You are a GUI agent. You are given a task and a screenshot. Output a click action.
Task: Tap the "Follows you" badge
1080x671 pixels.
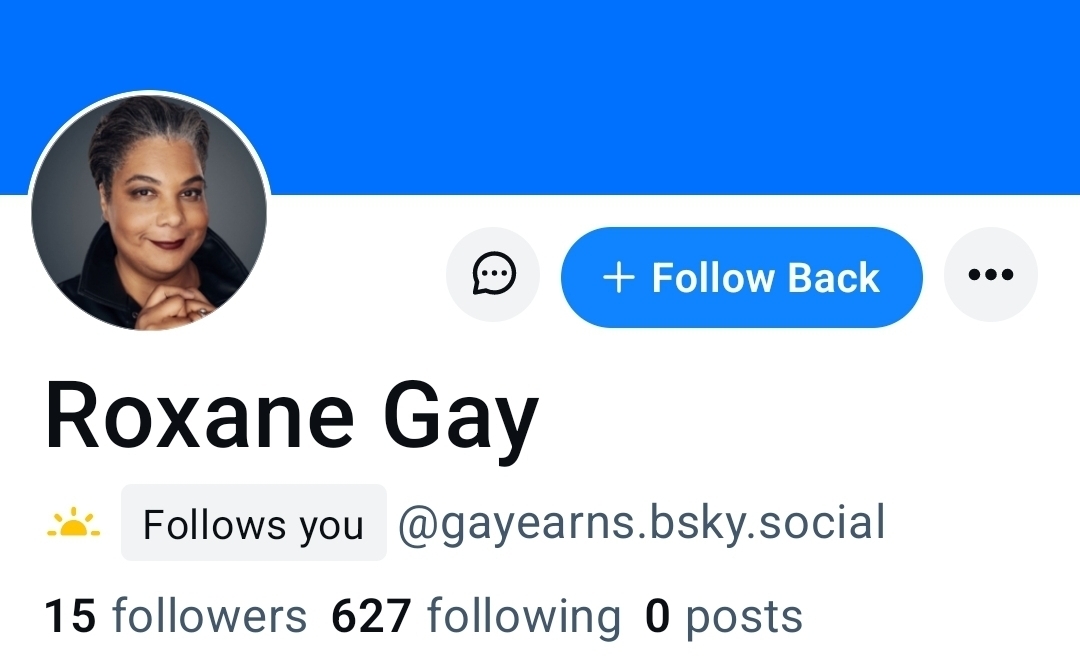(x=253, y=524)
